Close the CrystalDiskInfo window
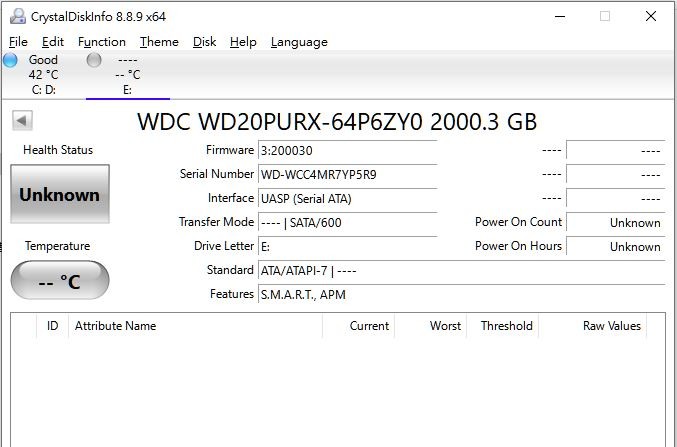This screenshot has height=447, width=677. coord(651,16)
